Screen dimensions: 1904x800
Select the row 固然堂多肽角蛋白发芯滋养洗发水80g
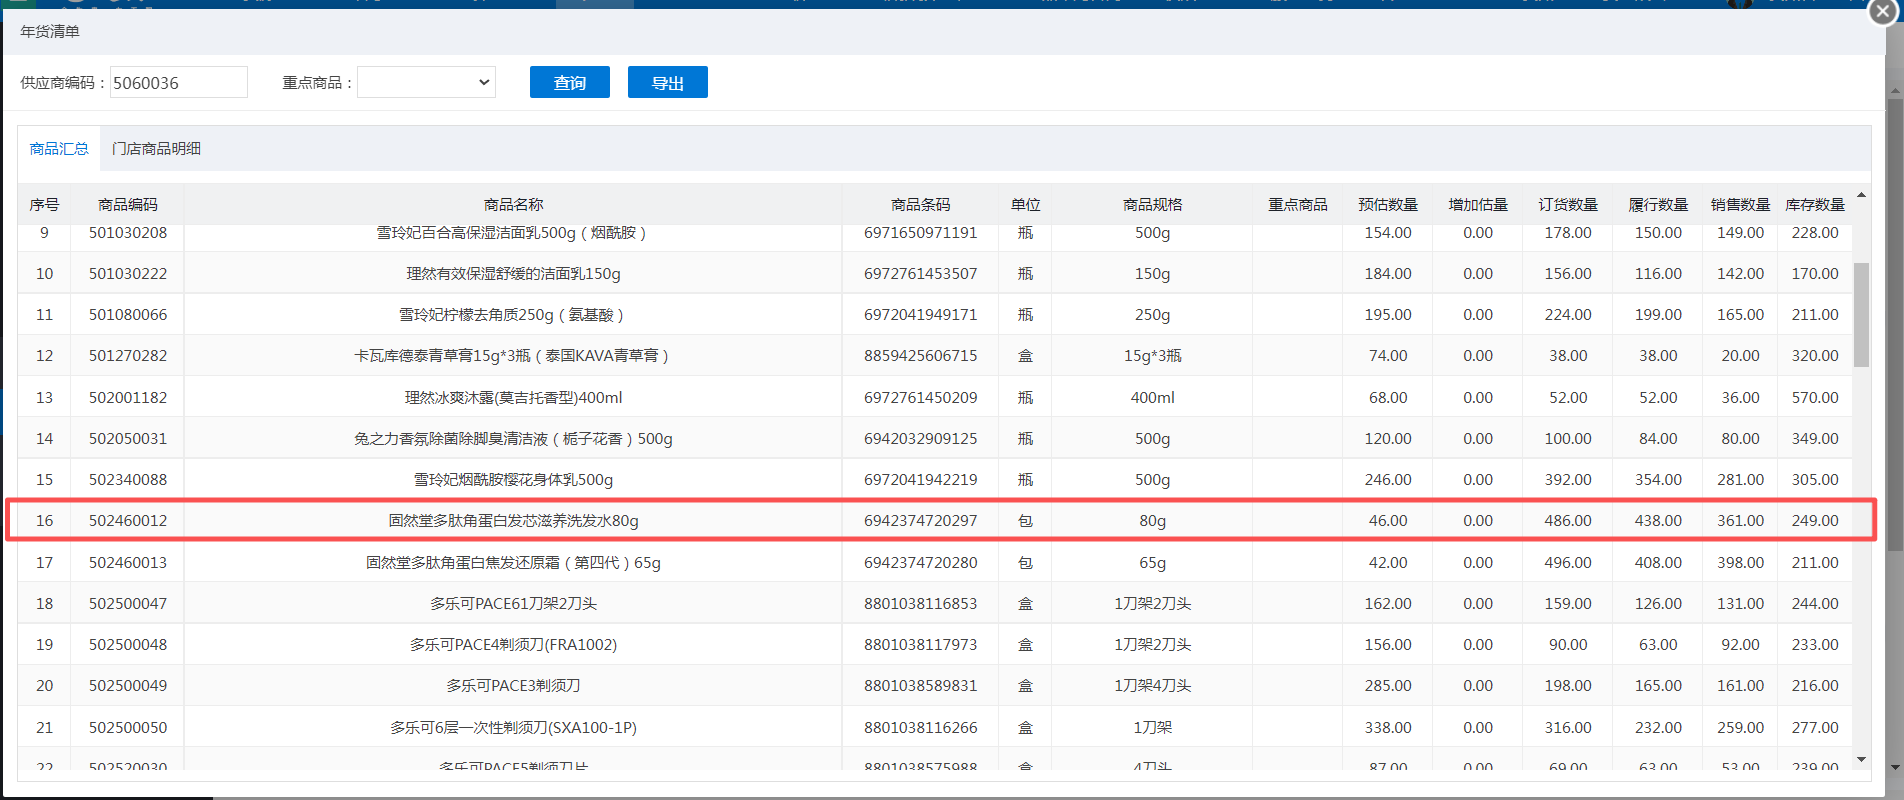513,521
